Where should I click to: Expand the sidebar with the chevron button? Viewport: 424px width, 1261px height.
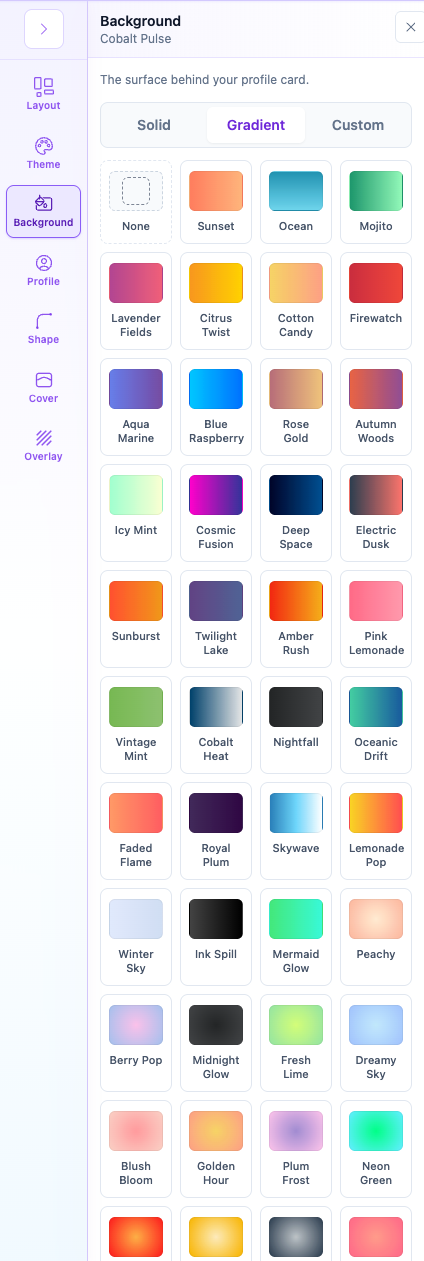[44, 29]
